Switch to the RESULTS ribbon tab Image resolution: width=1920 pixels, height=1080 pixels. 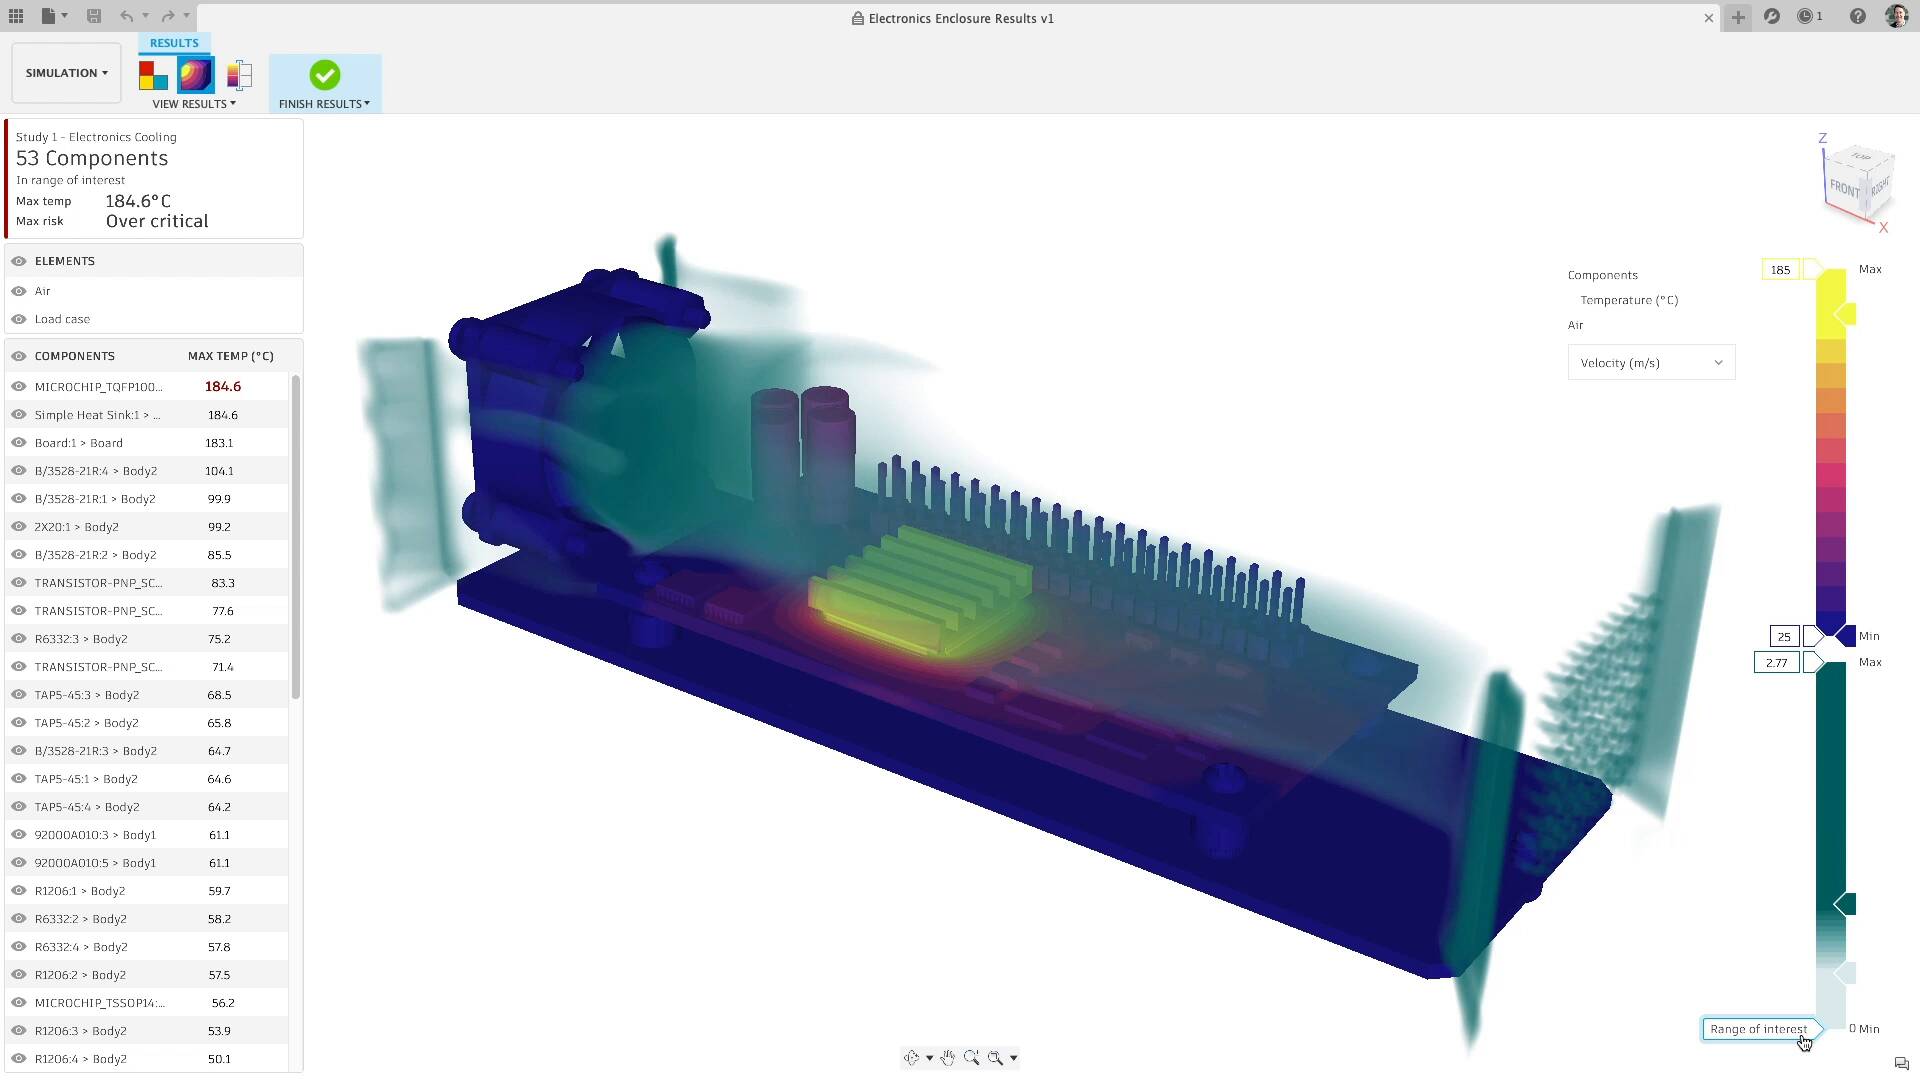coord(174,43)
